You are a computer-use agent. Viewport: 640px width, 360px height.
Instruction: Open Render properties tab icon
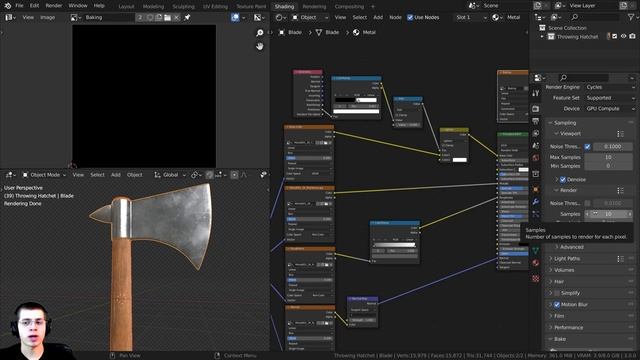536,109
